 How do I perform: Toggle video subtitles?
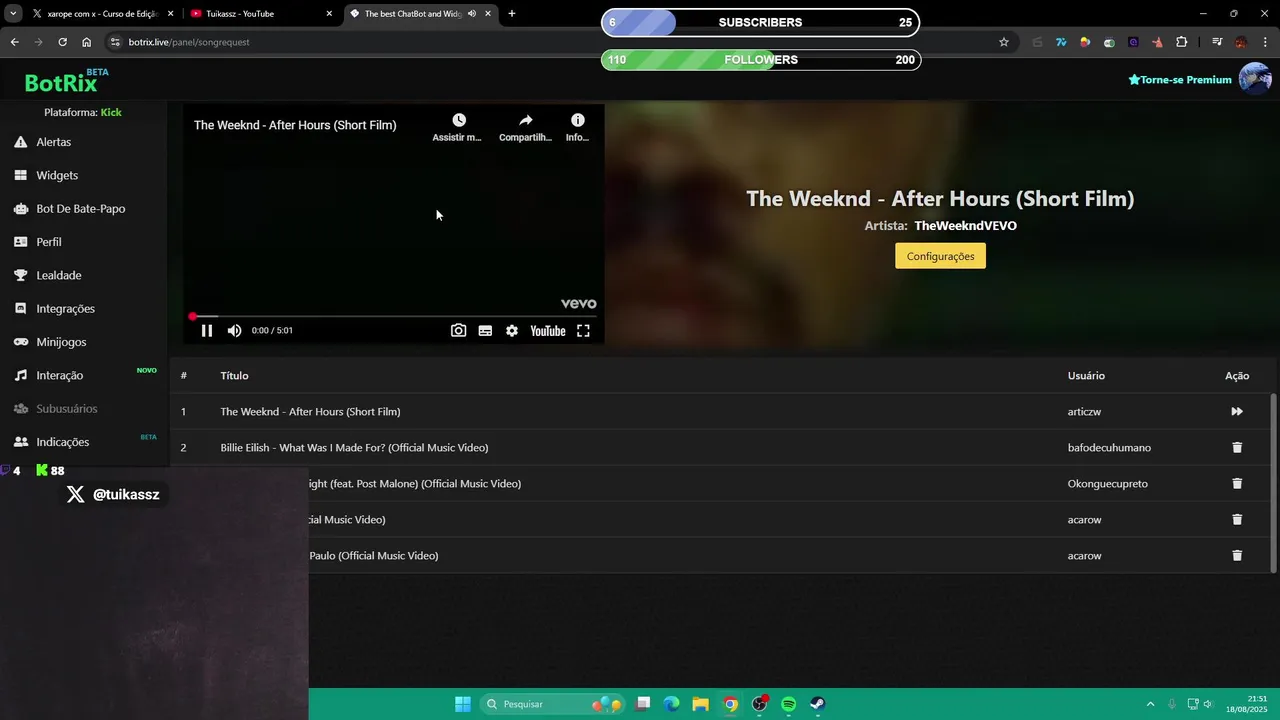485,331
